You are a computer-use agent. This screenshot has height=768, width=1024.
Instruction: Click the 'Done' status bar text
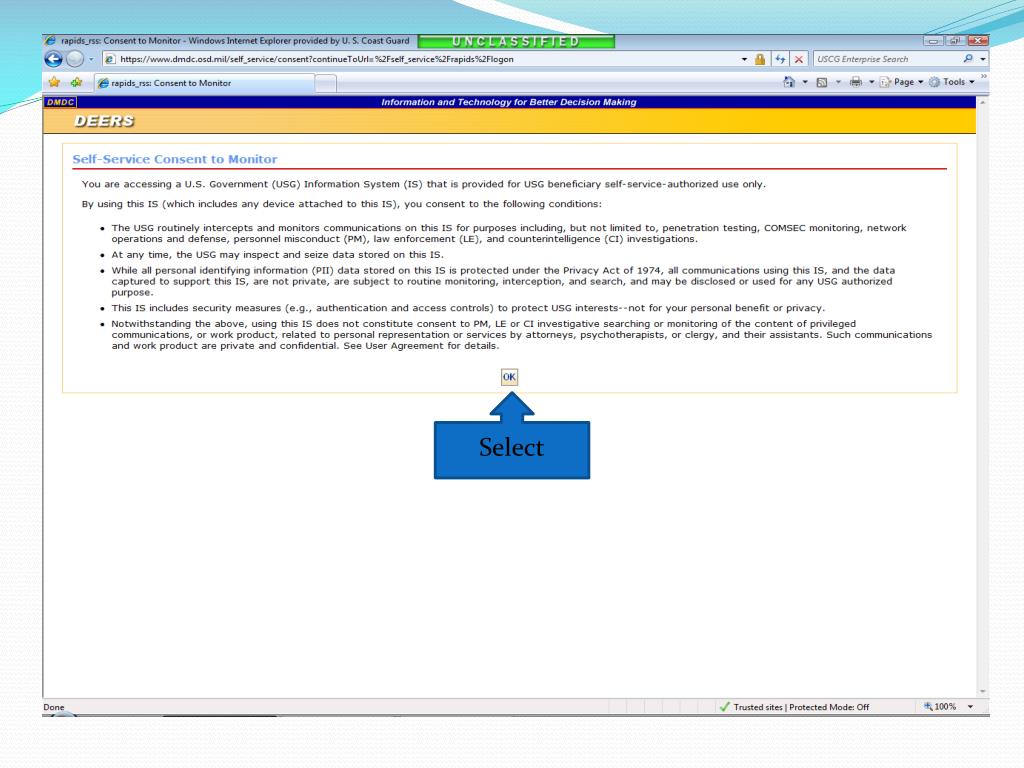pos(54,707)
